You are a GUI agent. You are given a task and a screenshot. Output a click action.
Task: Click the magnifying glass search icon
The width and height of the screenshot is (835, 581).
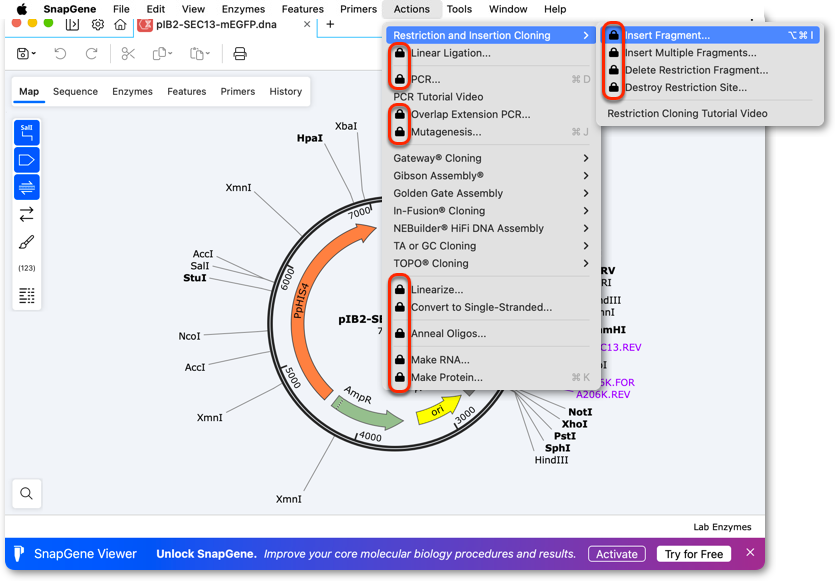coord(27,493)
